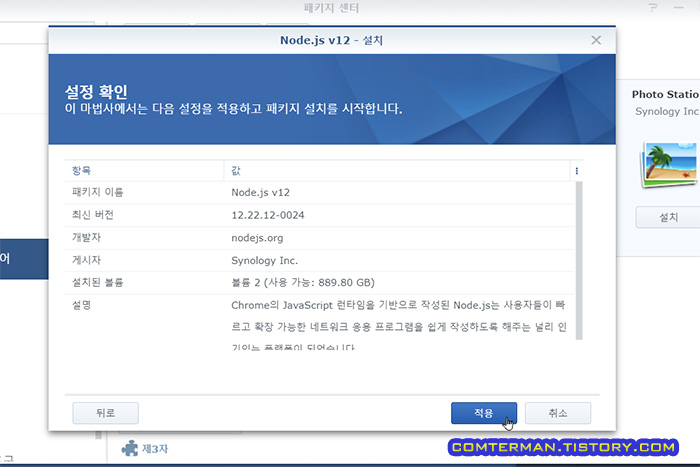
Task: Open the 제3자 section label
Action: click(155, 449)
